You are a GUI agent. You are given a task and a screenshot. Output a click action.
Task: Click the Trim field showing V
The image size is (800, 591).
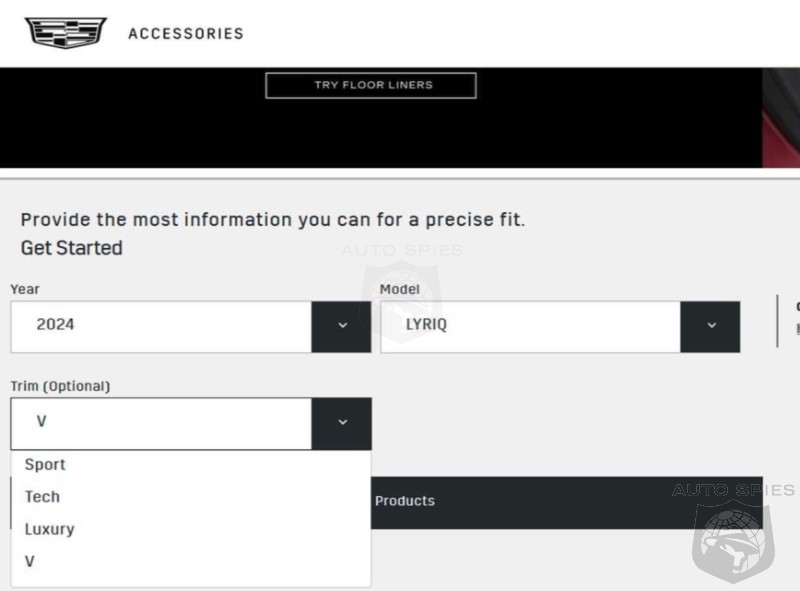click(161, 424)
